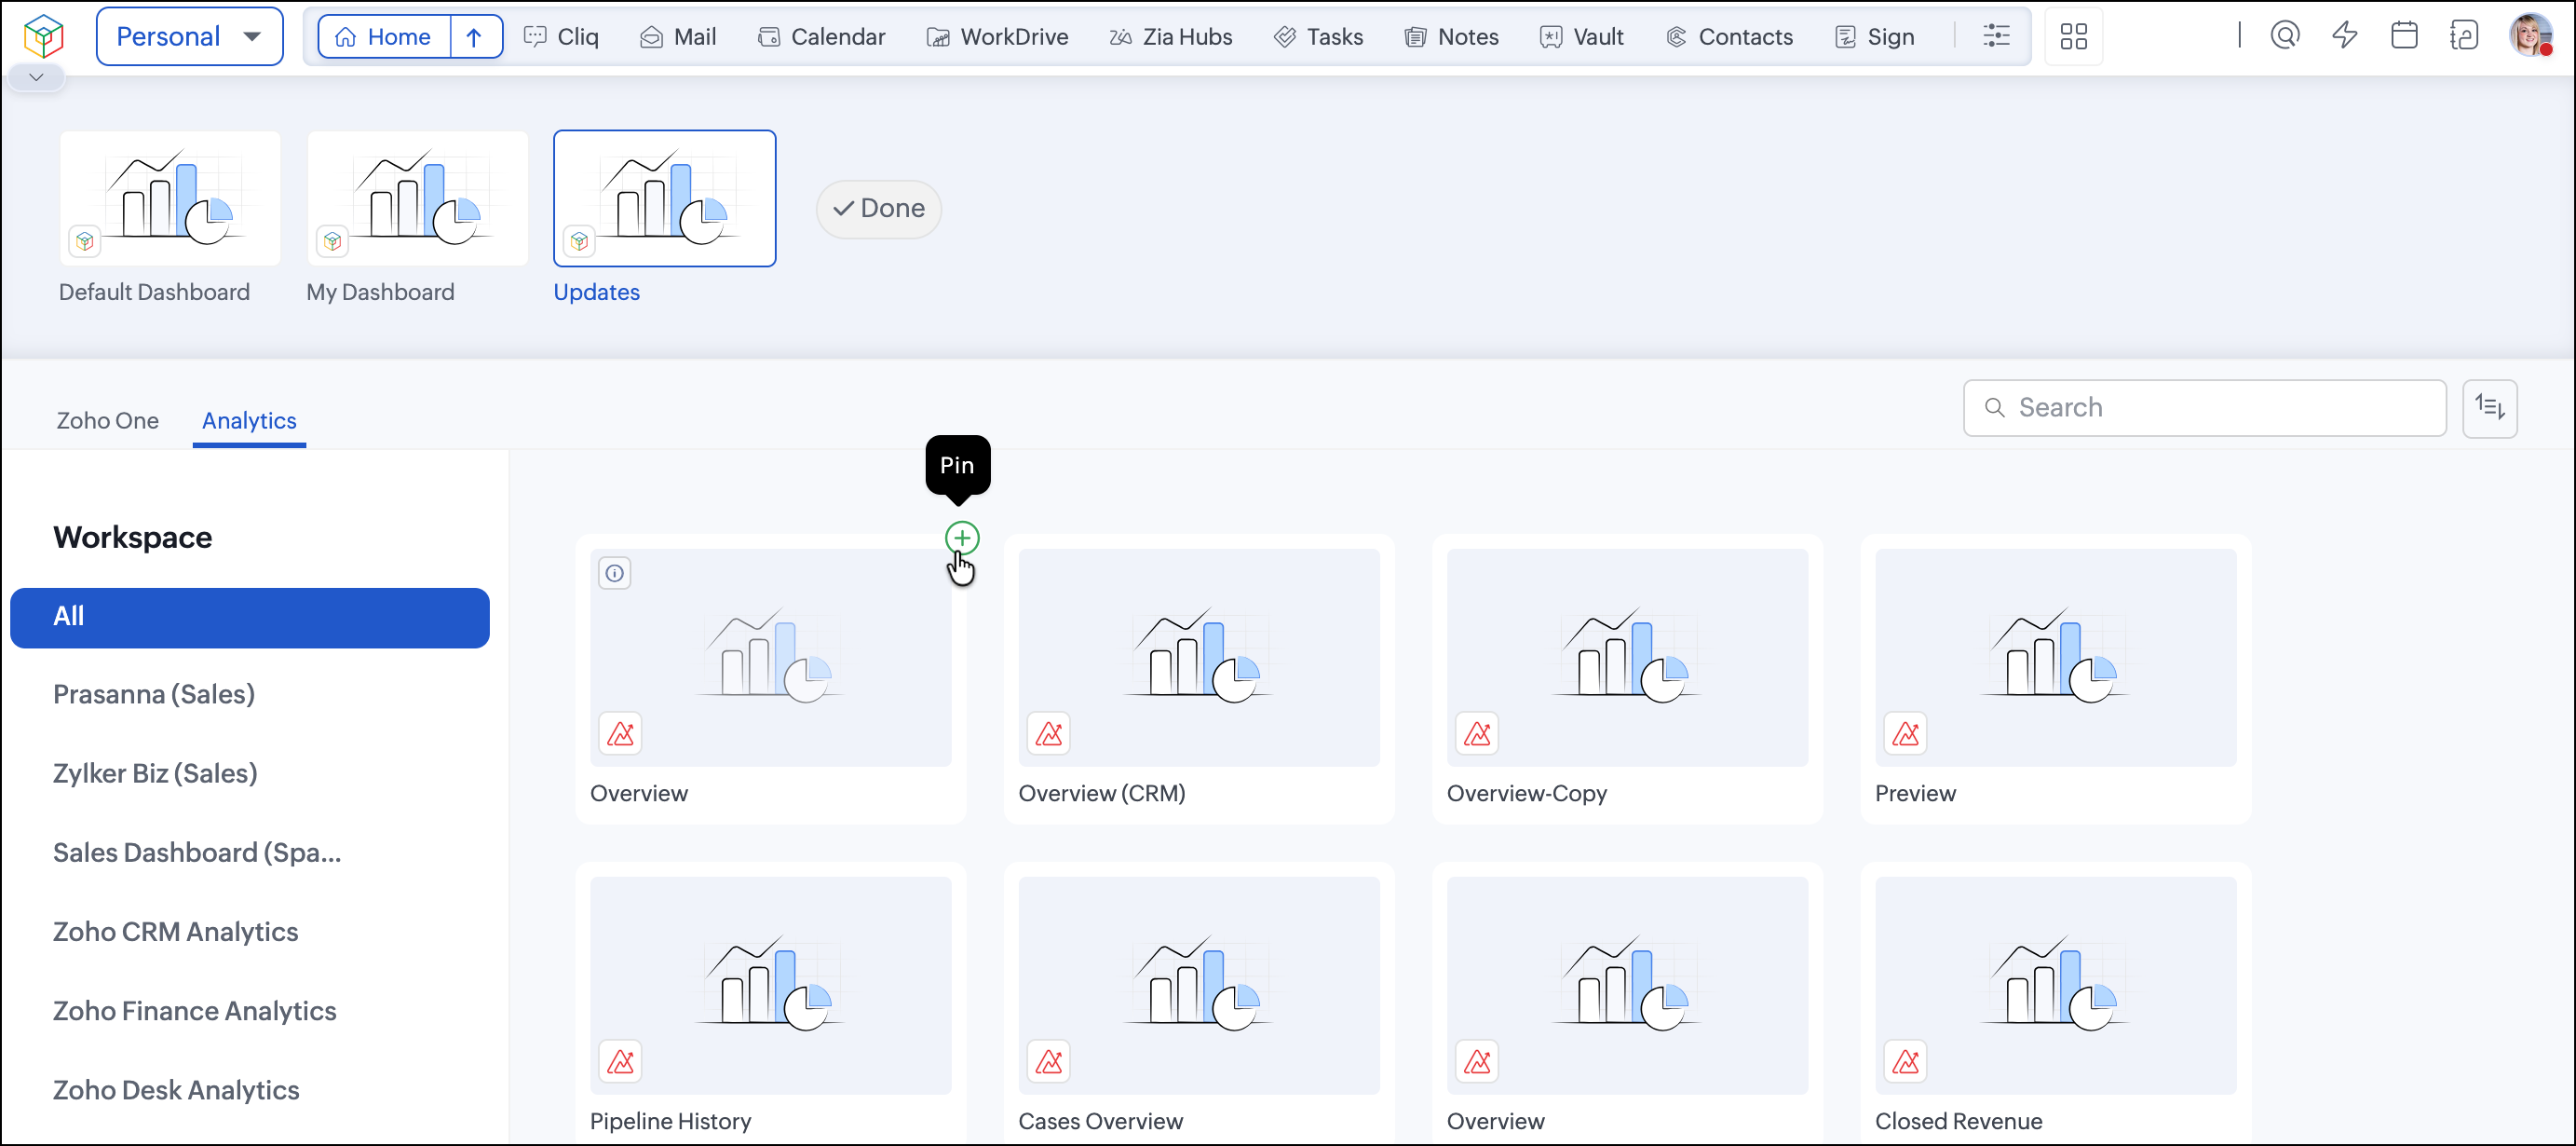Click the mentions @ icon

[x=2285, y=36]
